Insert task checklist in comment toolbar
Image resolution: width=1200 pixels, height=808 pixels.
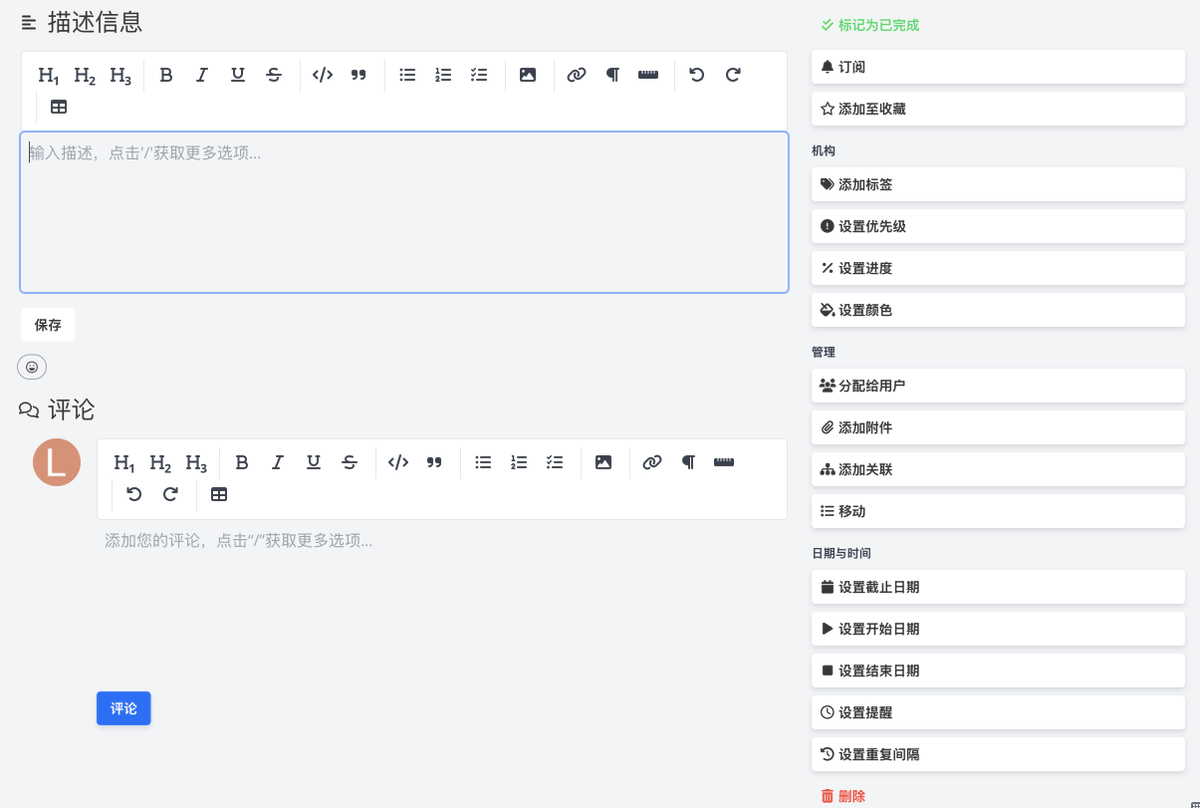pos(555,463)
